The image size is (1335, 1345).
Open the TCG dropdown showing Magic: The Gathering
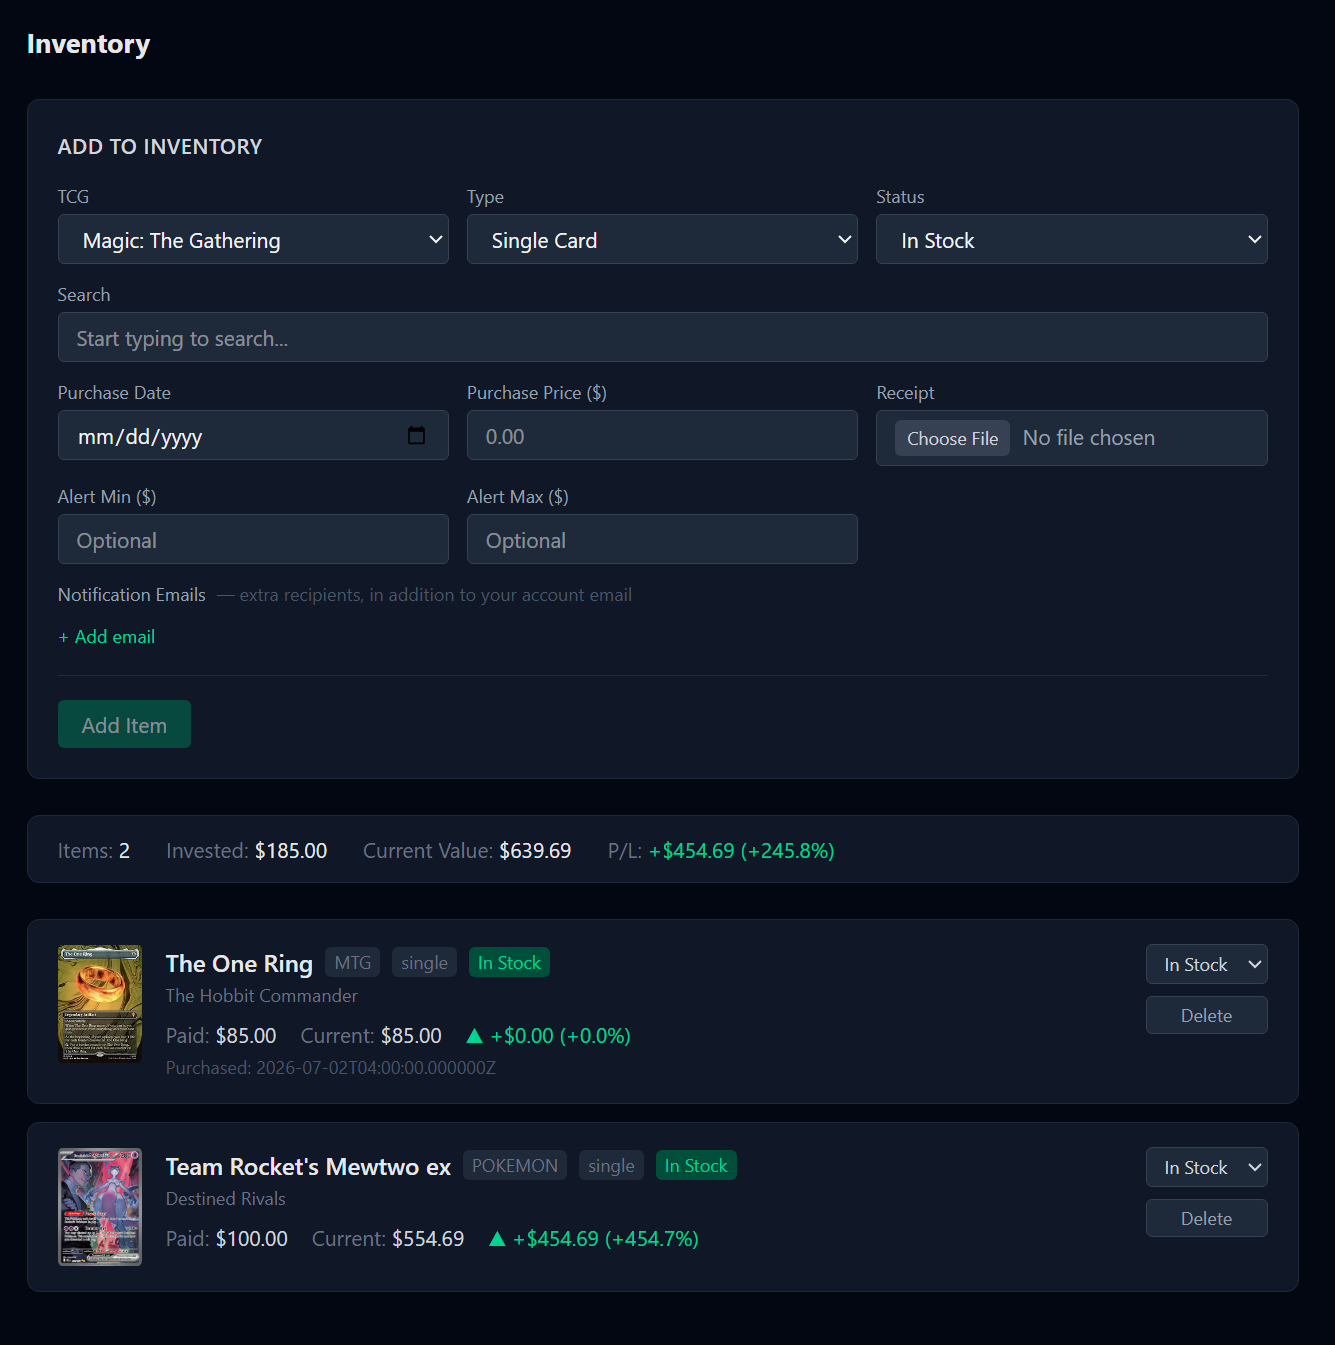pyautogui.click(x=253, y=239)
